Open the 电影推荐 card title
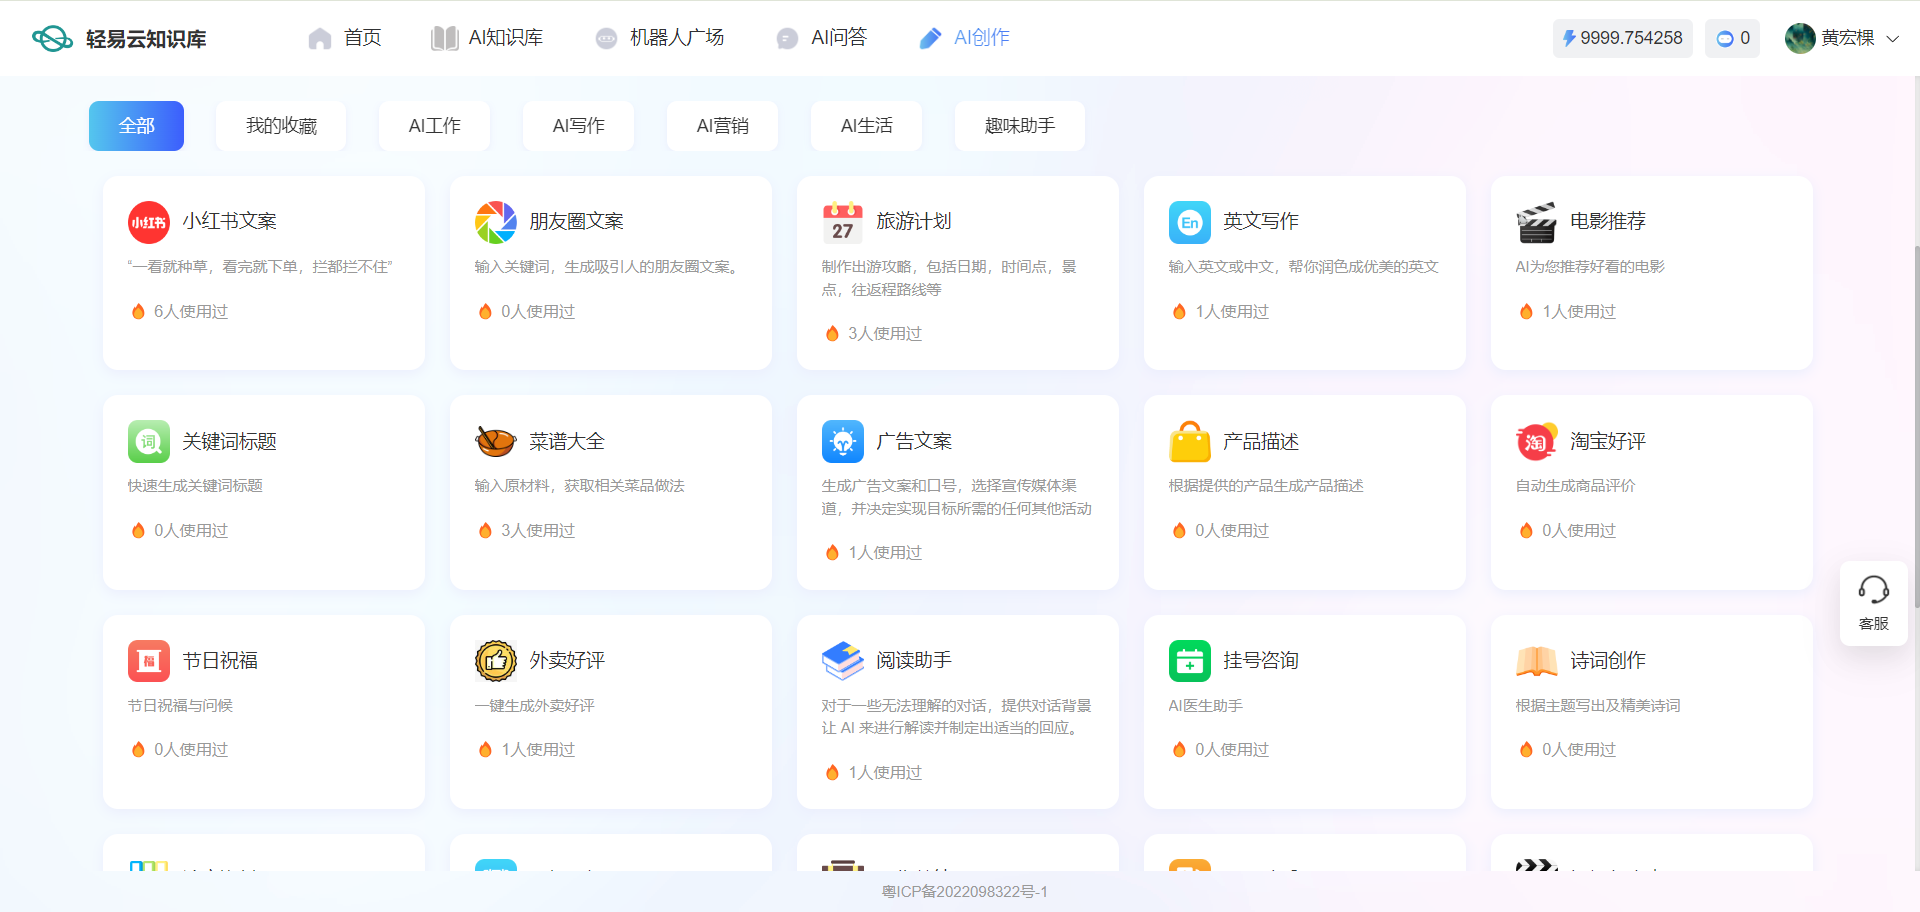The image size is (1920, 912). coord(1608,222)
